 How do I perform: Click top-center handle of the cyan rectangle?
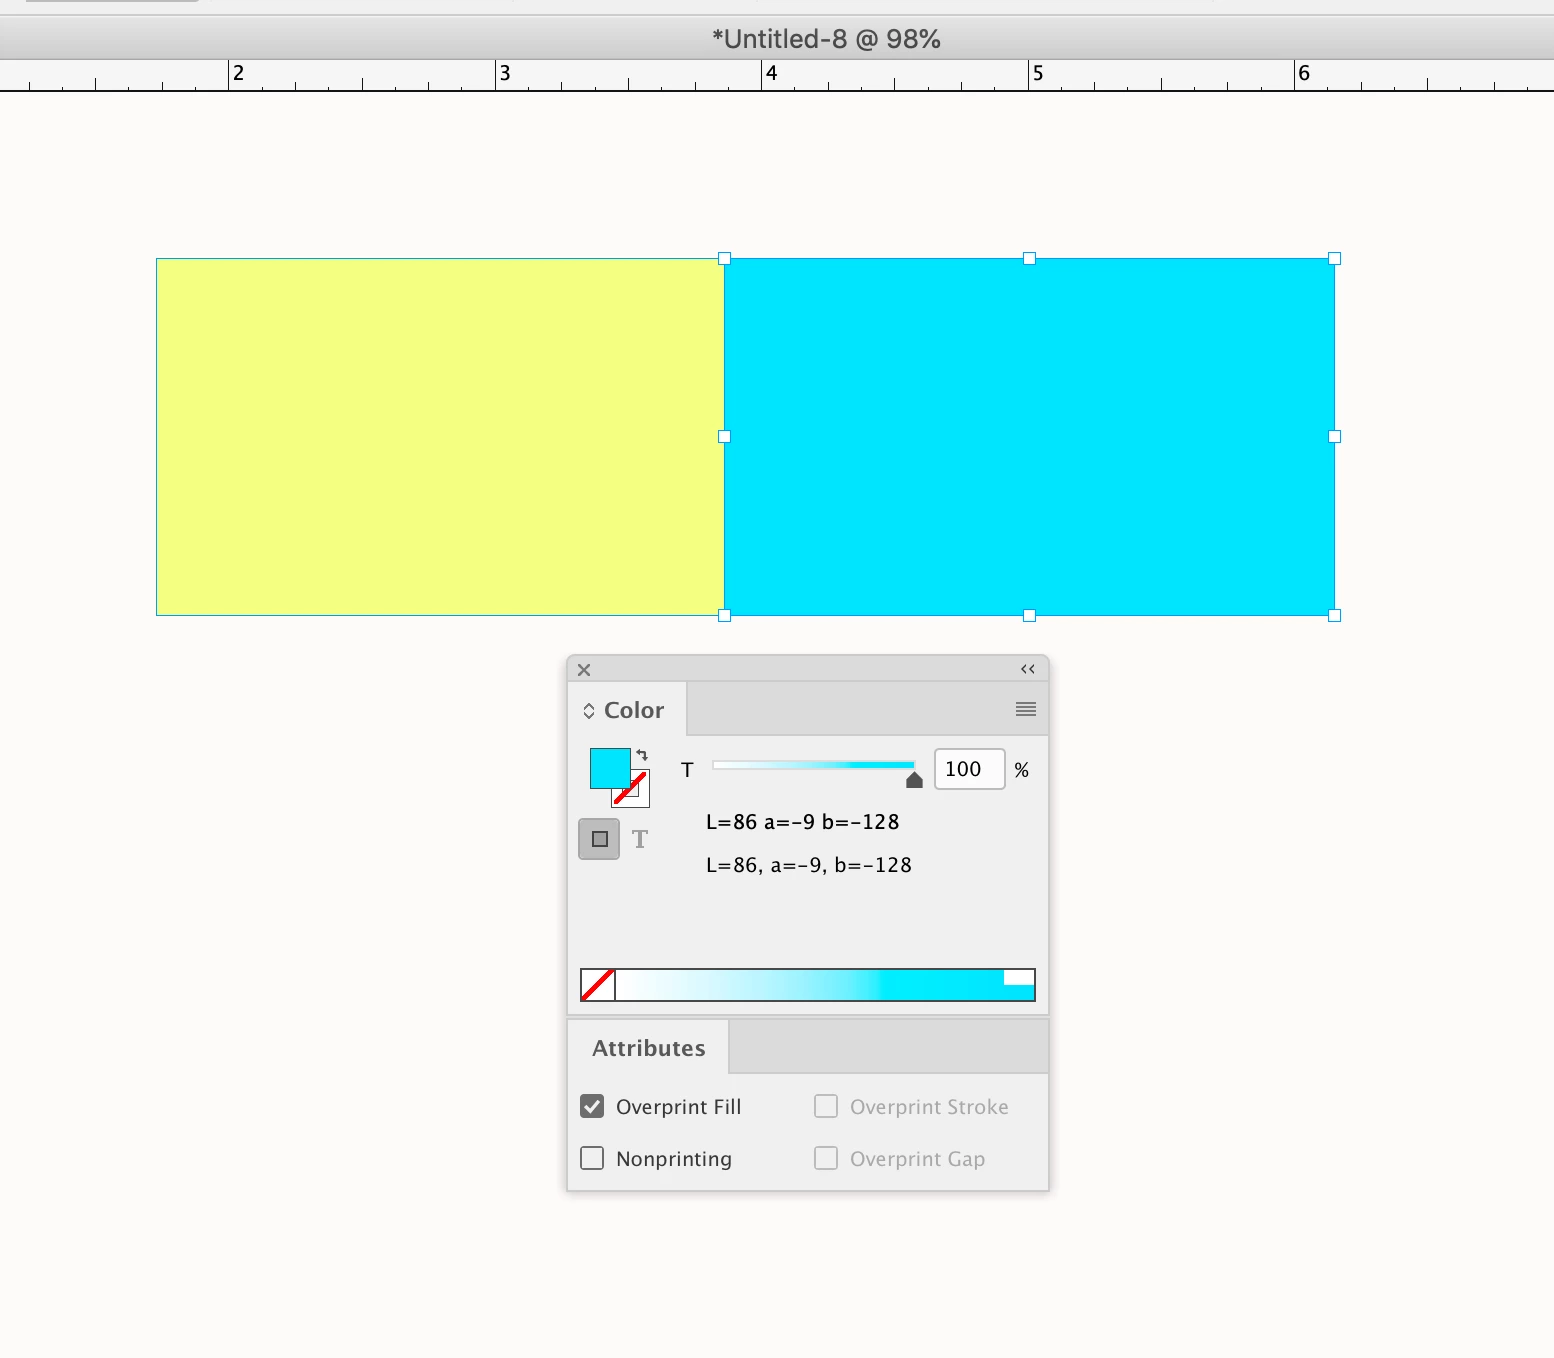tap(1029, 258)
